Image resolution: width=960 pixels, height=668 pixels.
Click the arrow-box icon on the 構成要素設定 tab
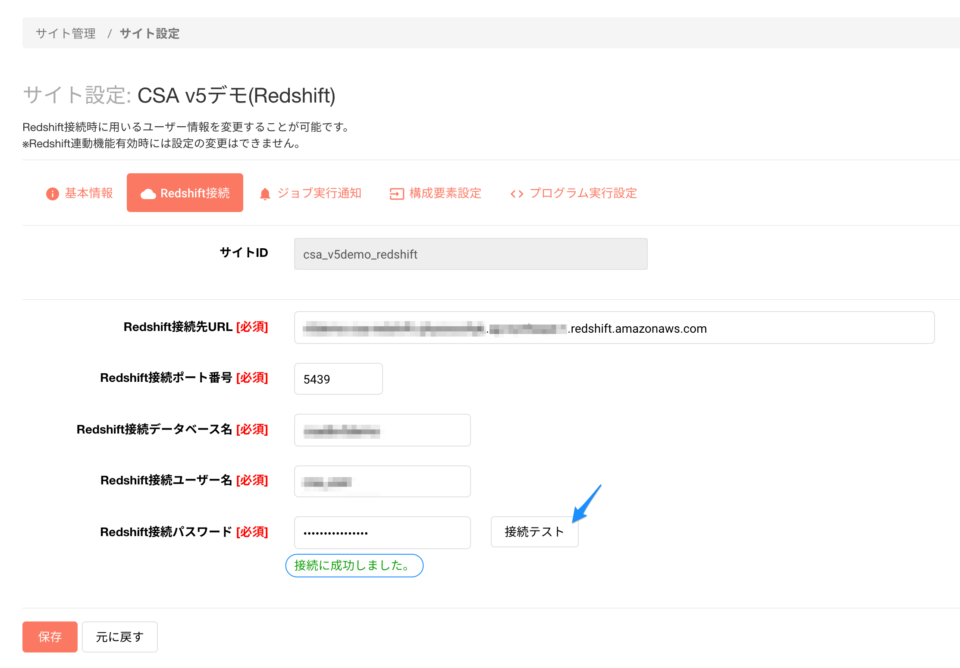click(x=395, y=193)
